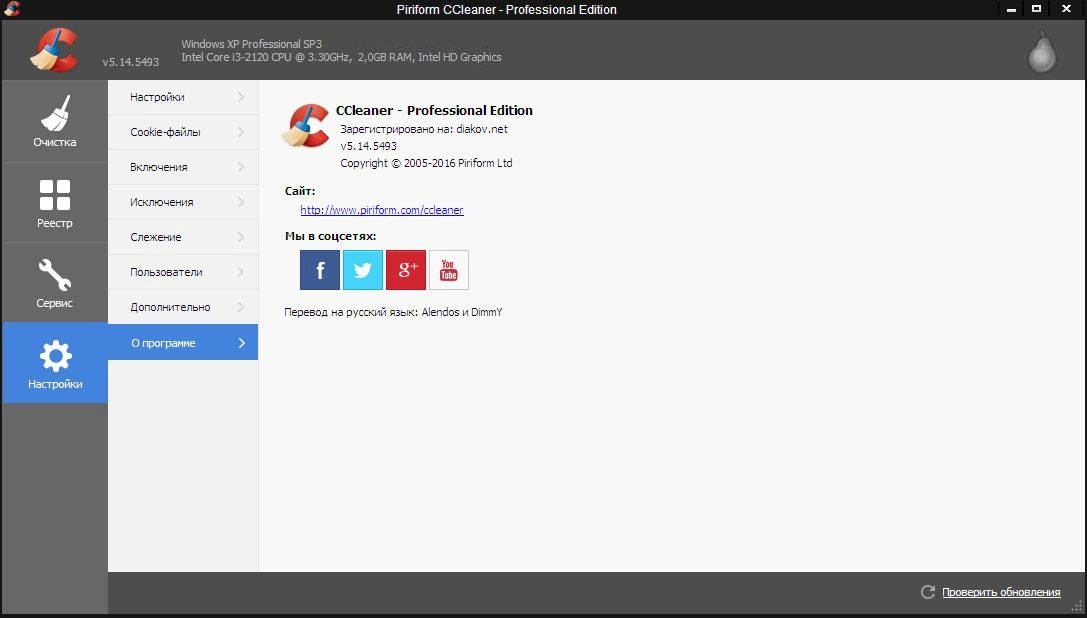Open the Twitter social page icon

(x=363, y=270)
